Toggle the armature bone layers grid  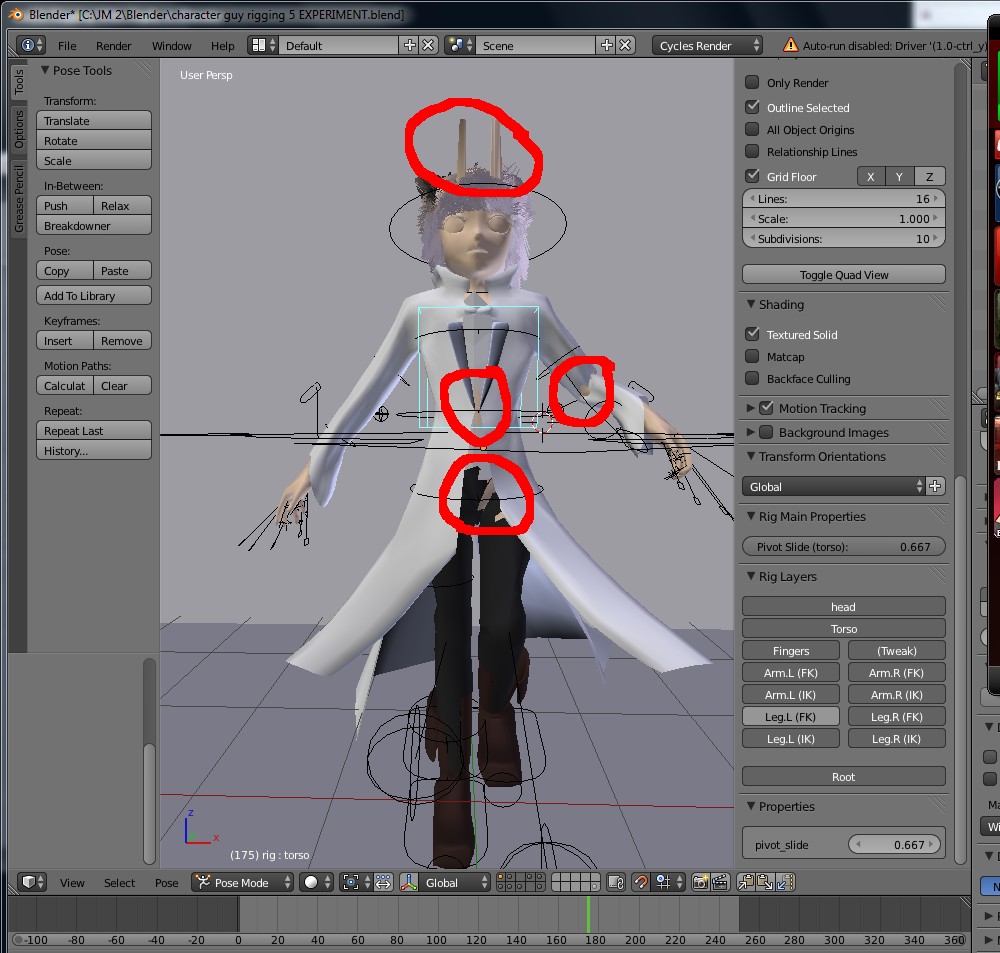520,882
